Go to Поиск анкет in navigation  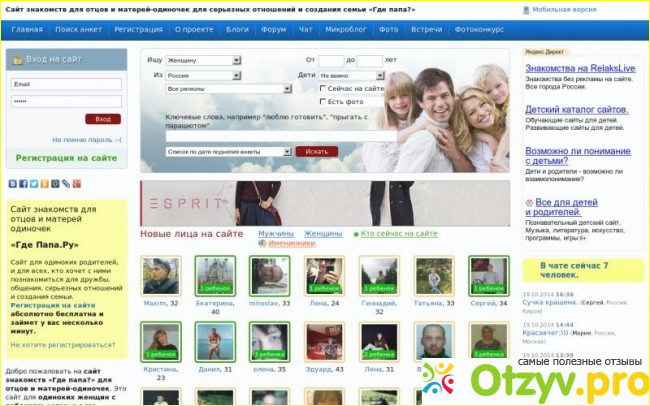tap(78, 30)
